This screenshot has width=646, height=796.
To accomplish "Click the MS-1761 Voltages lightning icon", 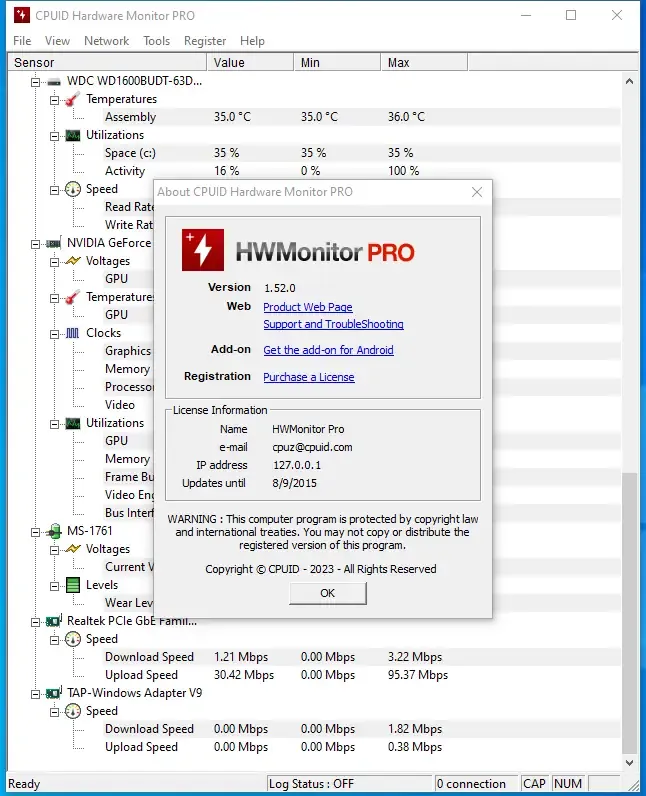I will click(73, 549).
